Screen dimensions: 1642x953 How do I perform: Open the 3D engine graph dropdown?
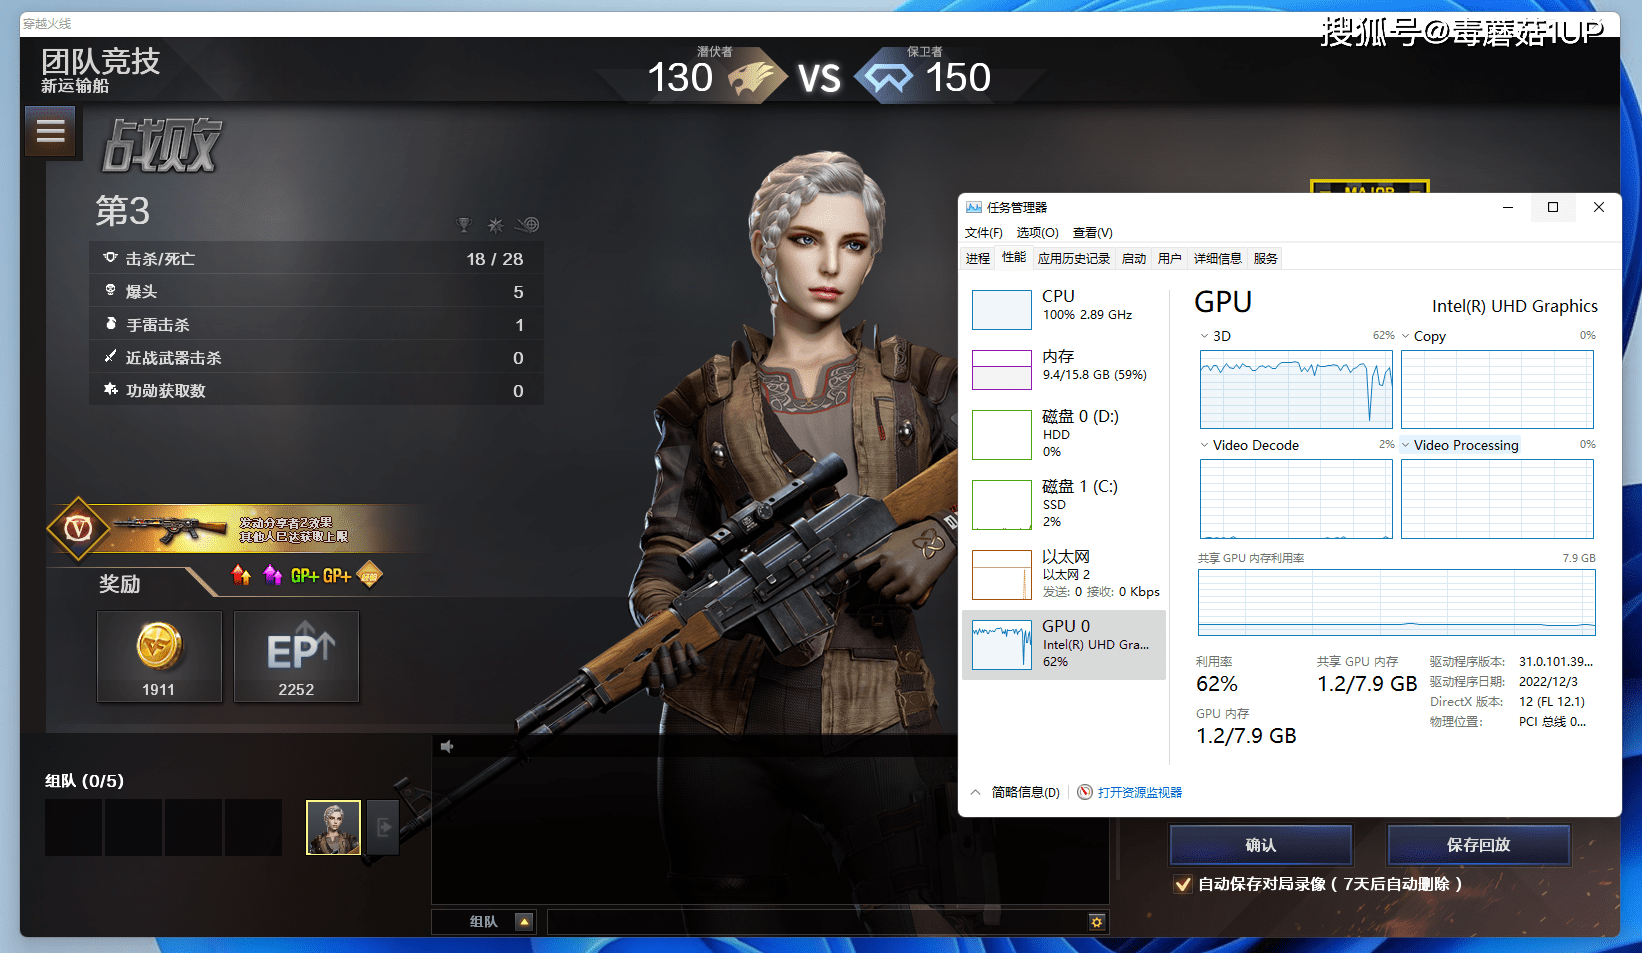[x=1204, y=336]
